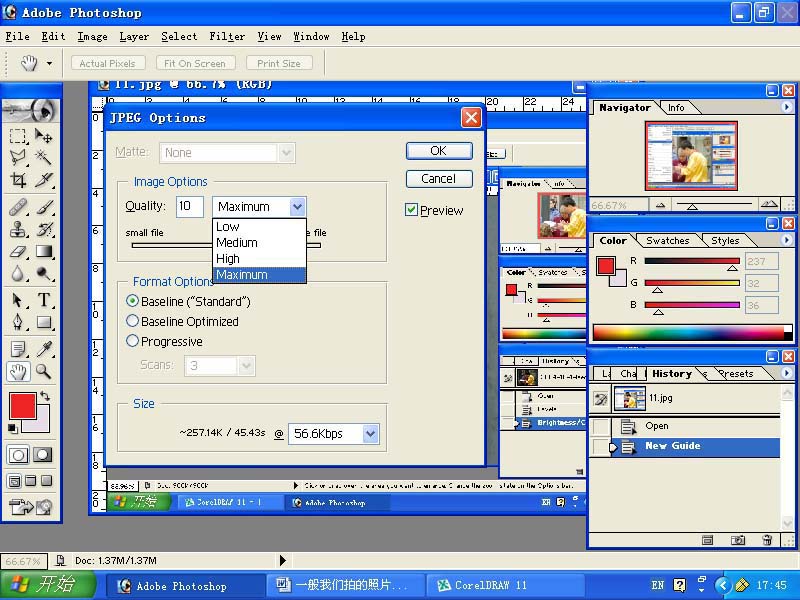The width and height of the screenshot is (800, 600).
Task: Select the Crop tool in toolbox
Action: coord(18,180)
